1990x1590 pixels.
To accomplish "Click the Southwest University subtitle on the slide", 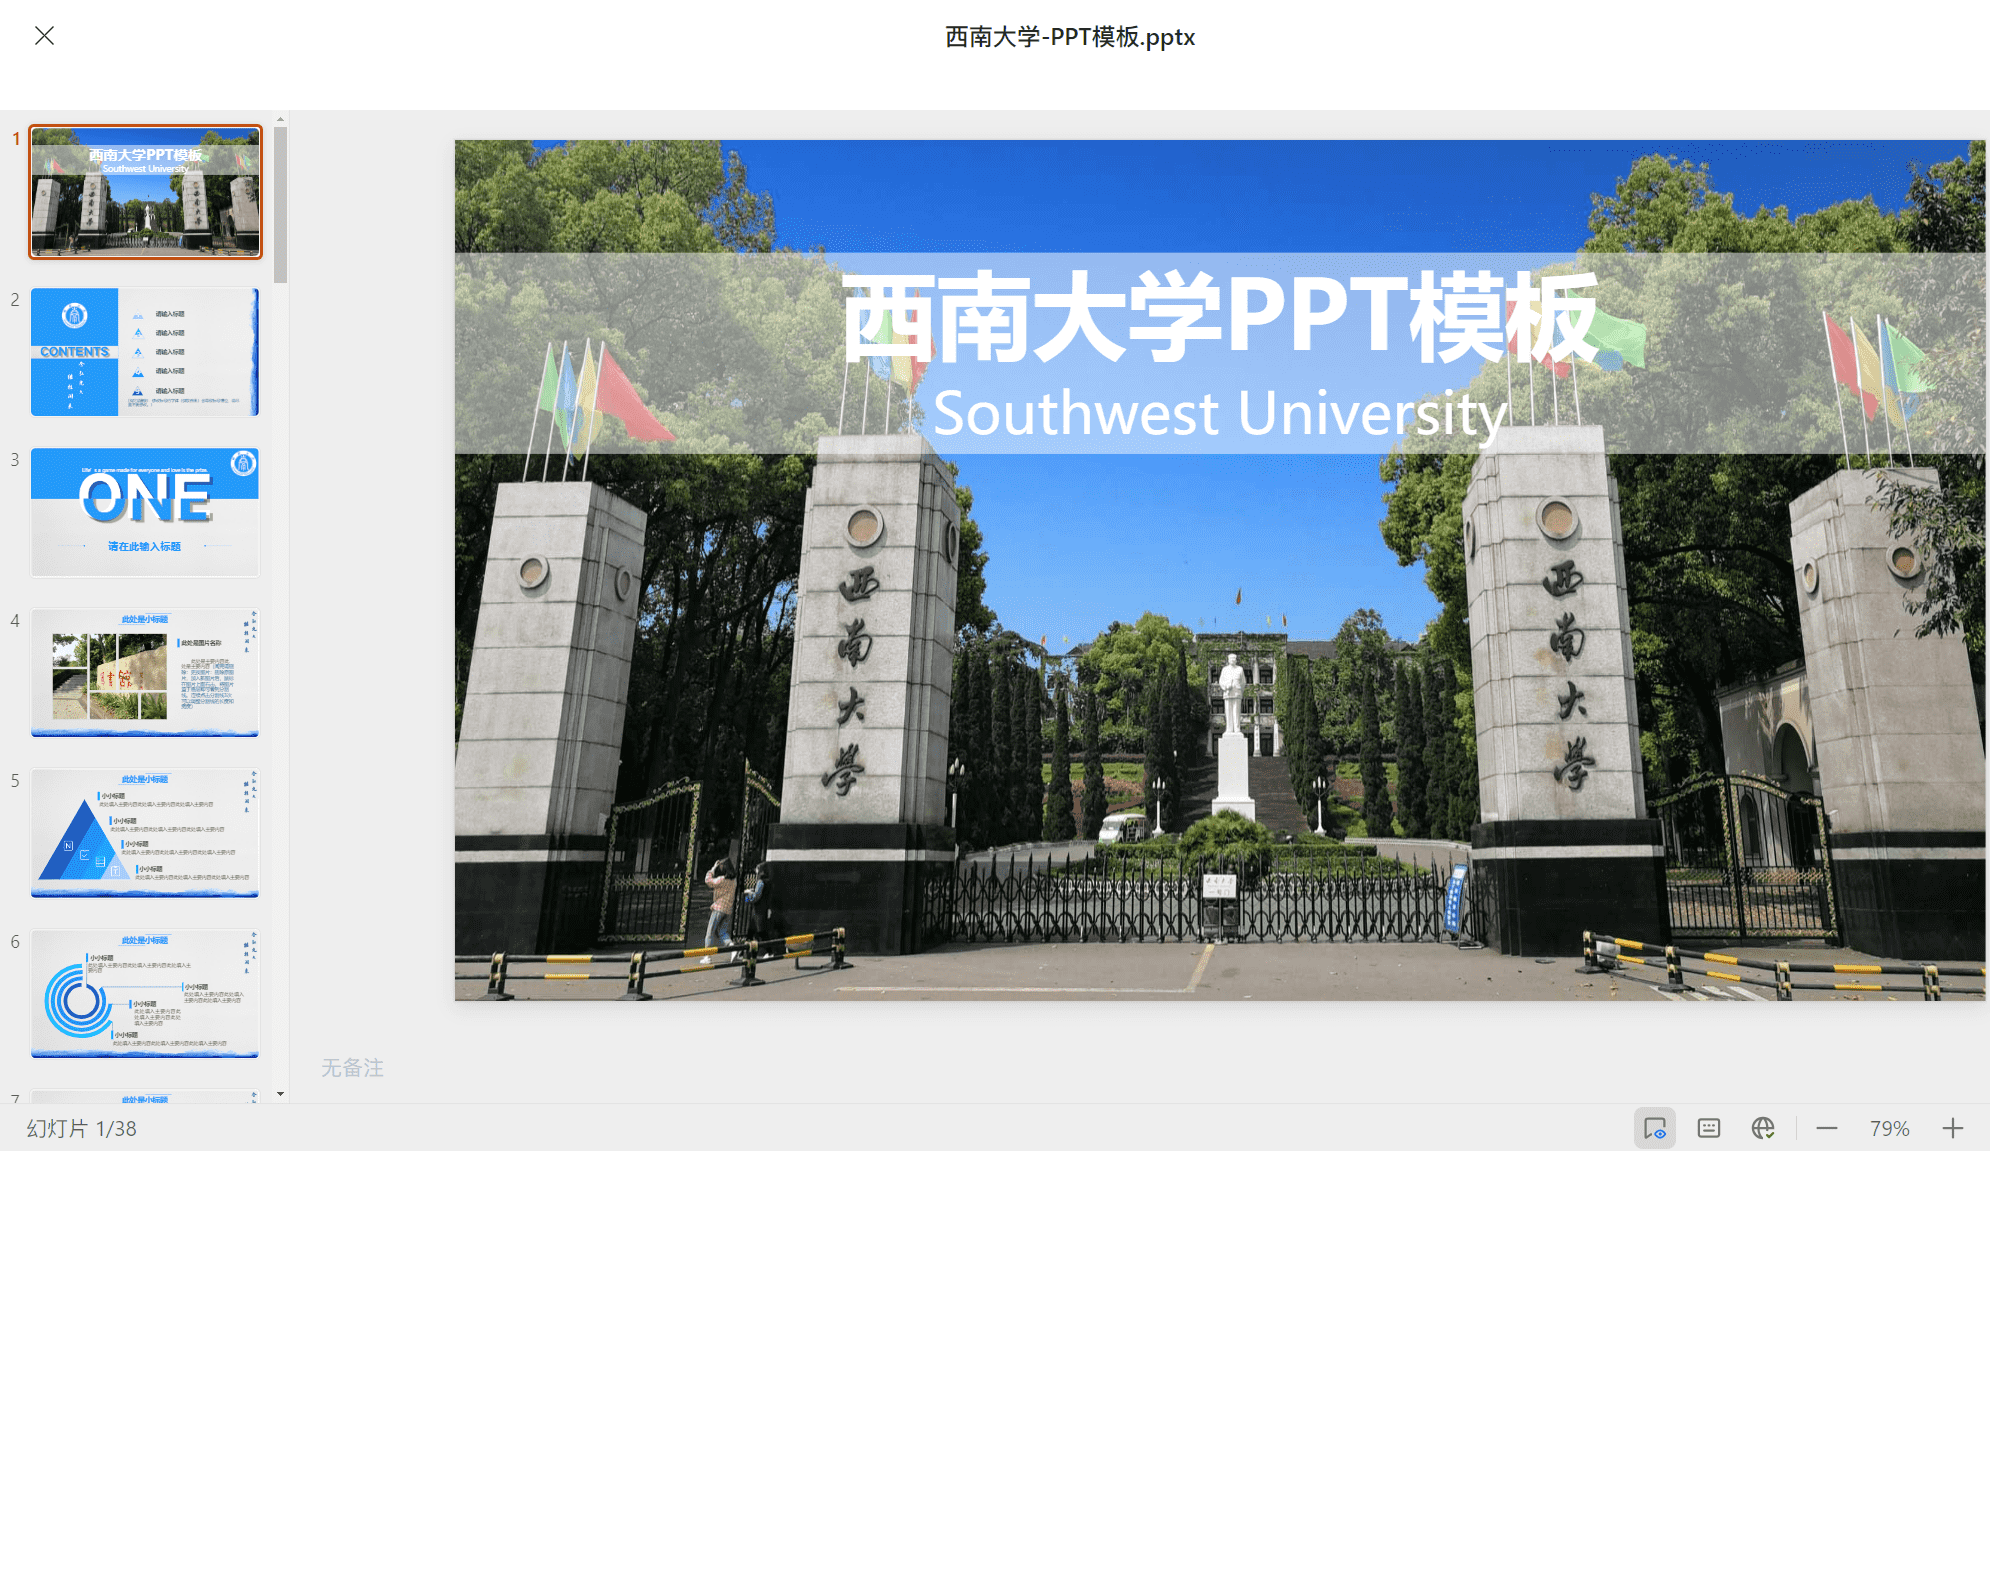I will 1220,414.
